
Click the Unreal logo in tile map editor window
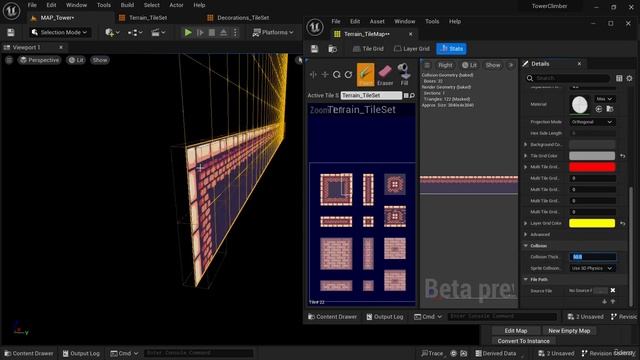coord(315,27)
